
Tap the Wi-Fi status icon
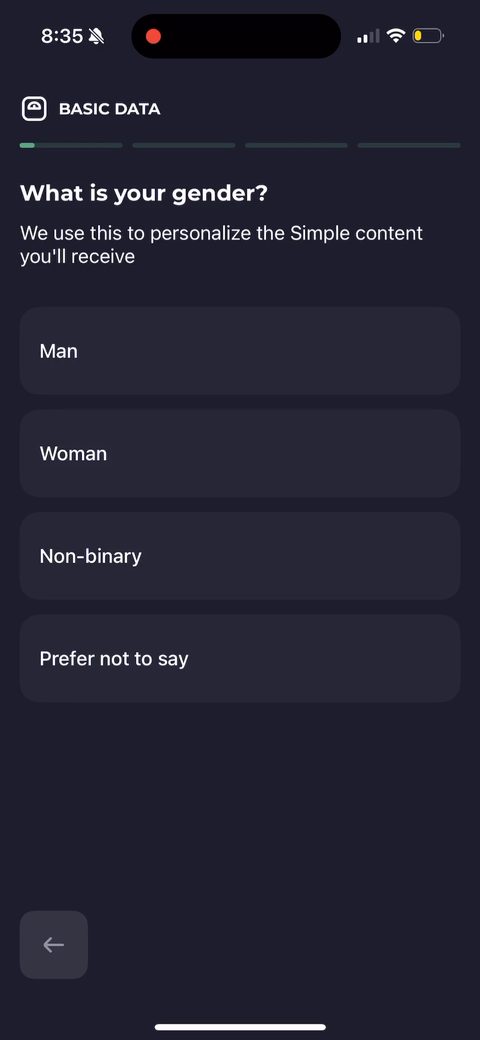pos(396,36)
